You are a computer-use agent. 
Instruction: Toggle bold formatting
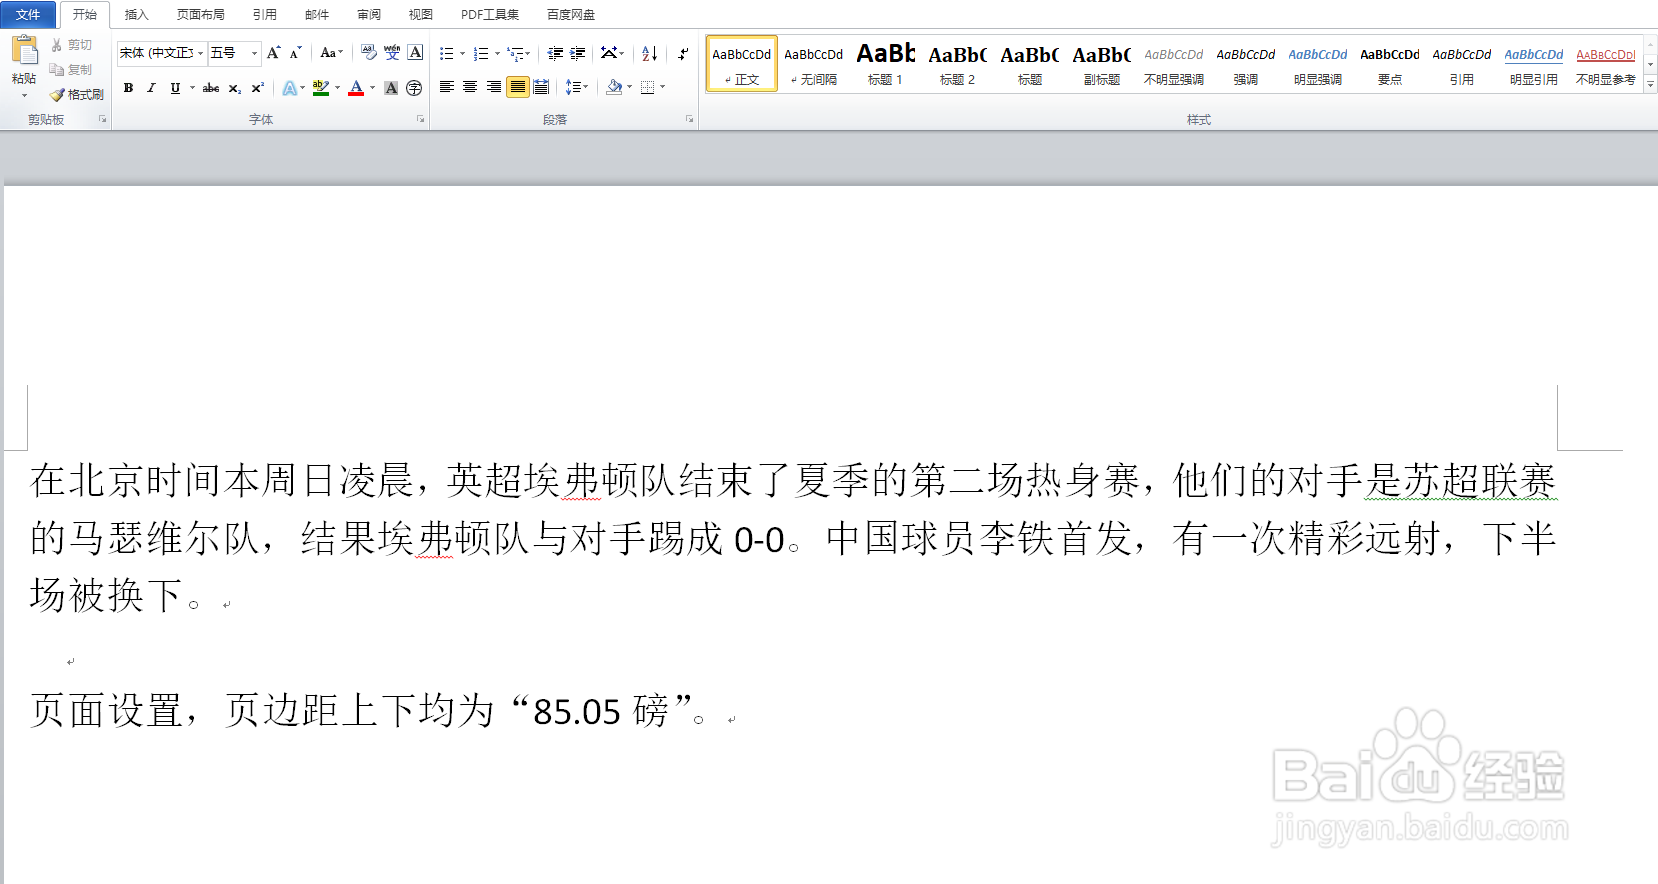coord(128,88)
